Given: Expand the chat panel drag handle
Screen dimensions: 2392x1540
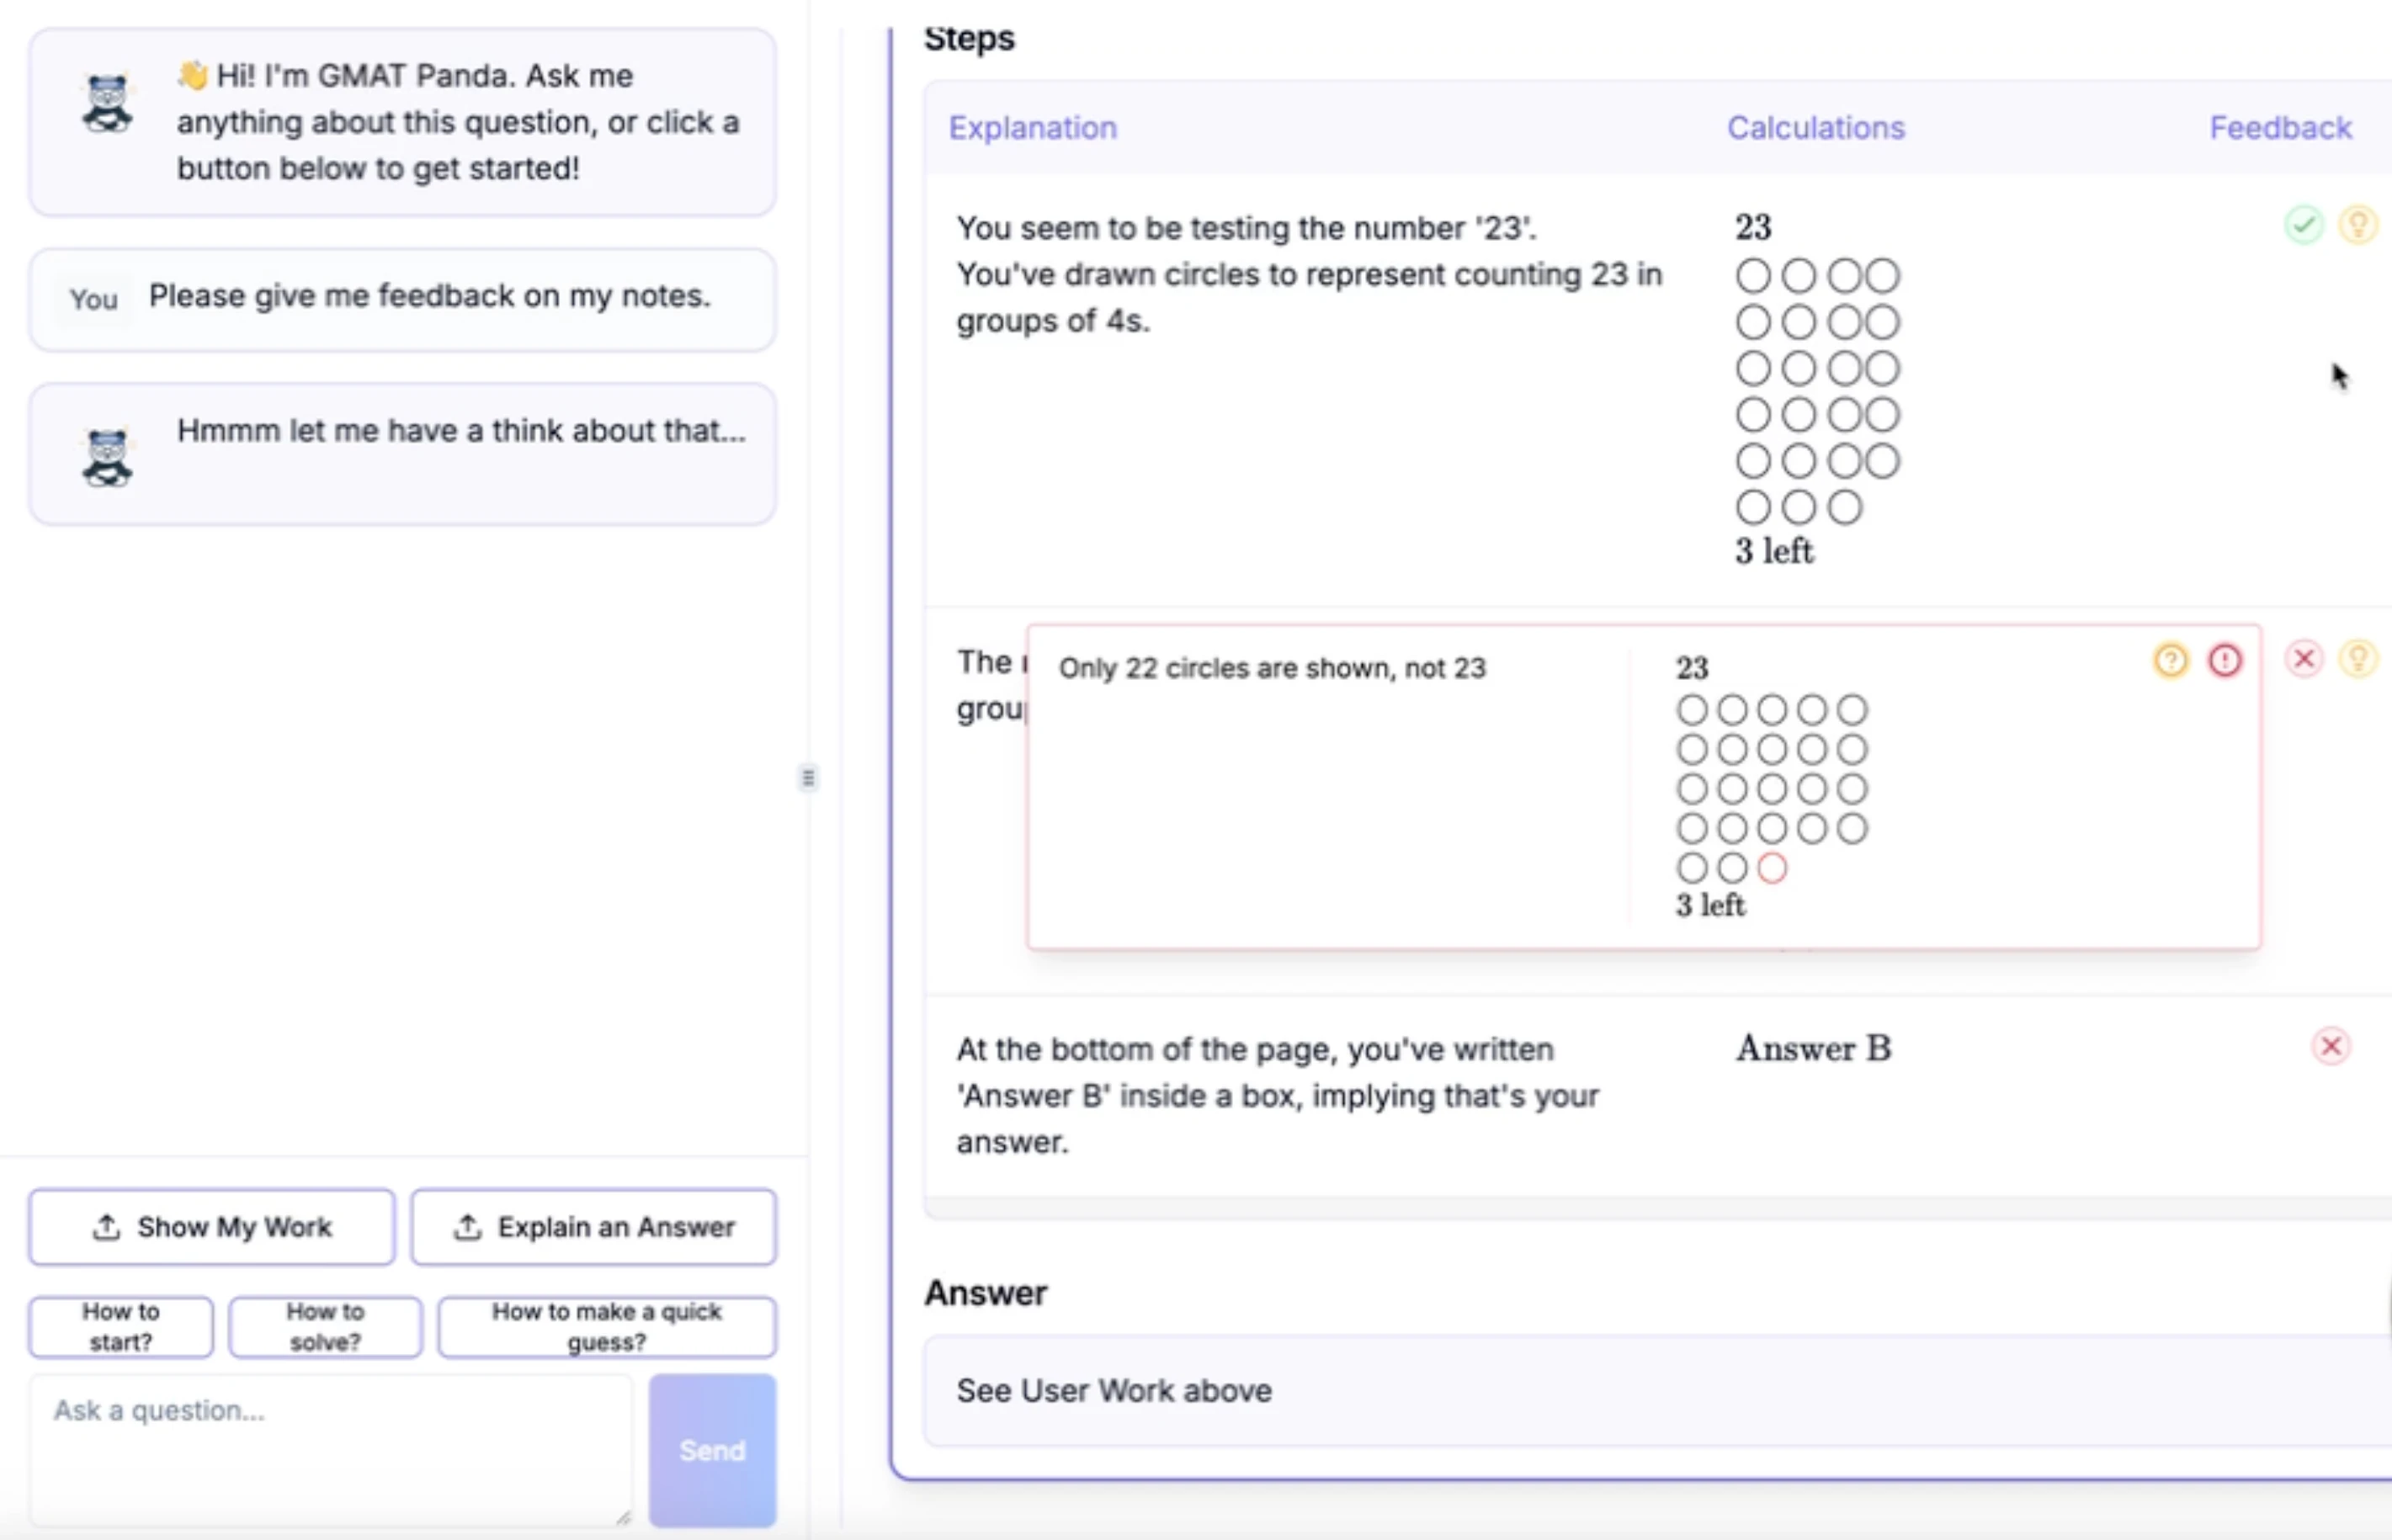Looking at the screenshot, I should (808, 777).
